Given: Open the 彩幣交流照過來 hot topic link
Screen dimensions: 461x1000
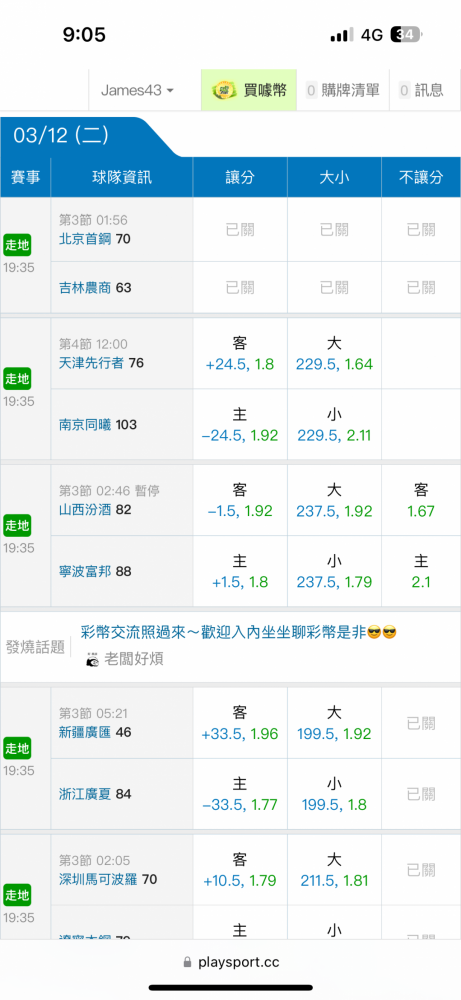Looking at the screenshot, I should 238,633.
